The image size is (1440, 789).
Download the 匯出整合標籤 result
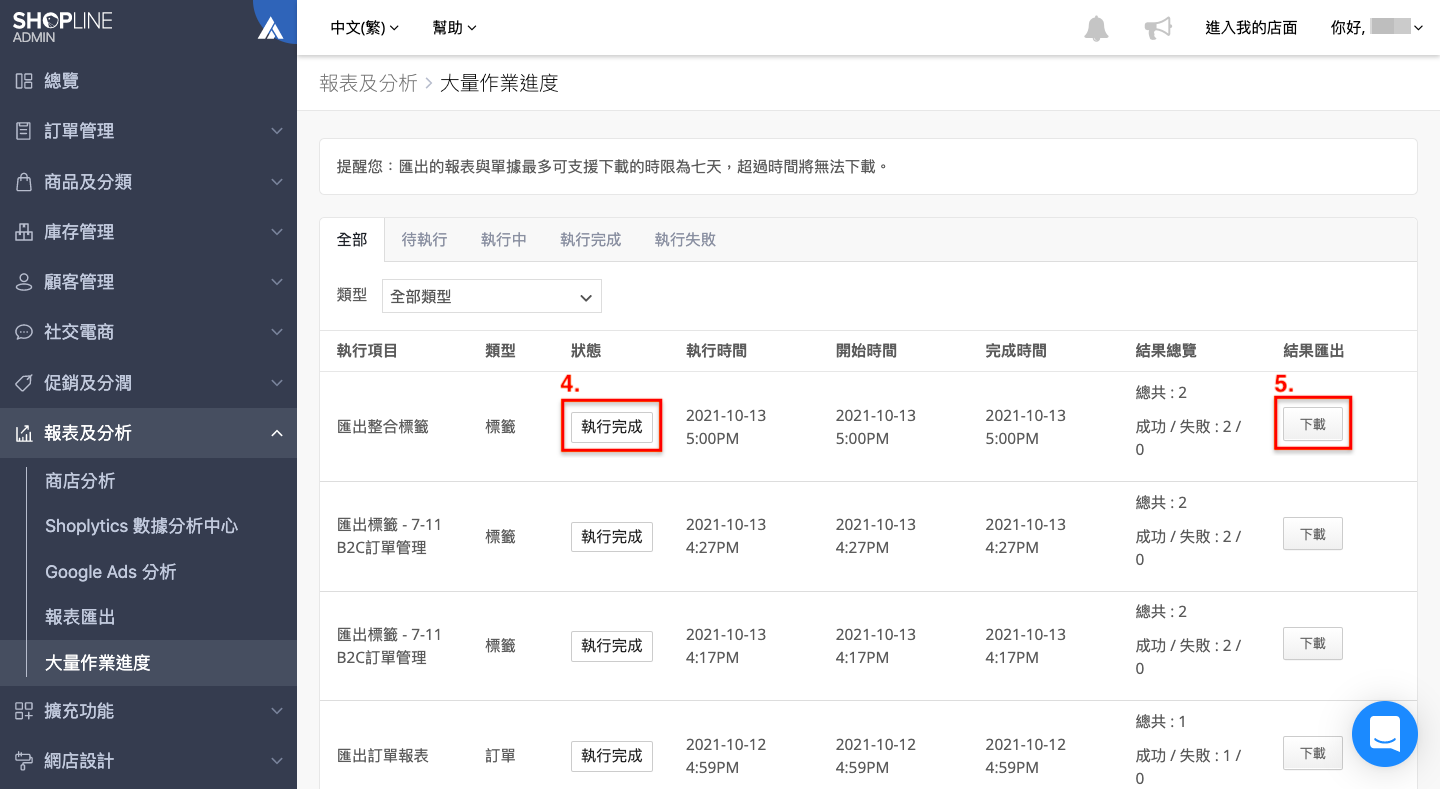1313,424
